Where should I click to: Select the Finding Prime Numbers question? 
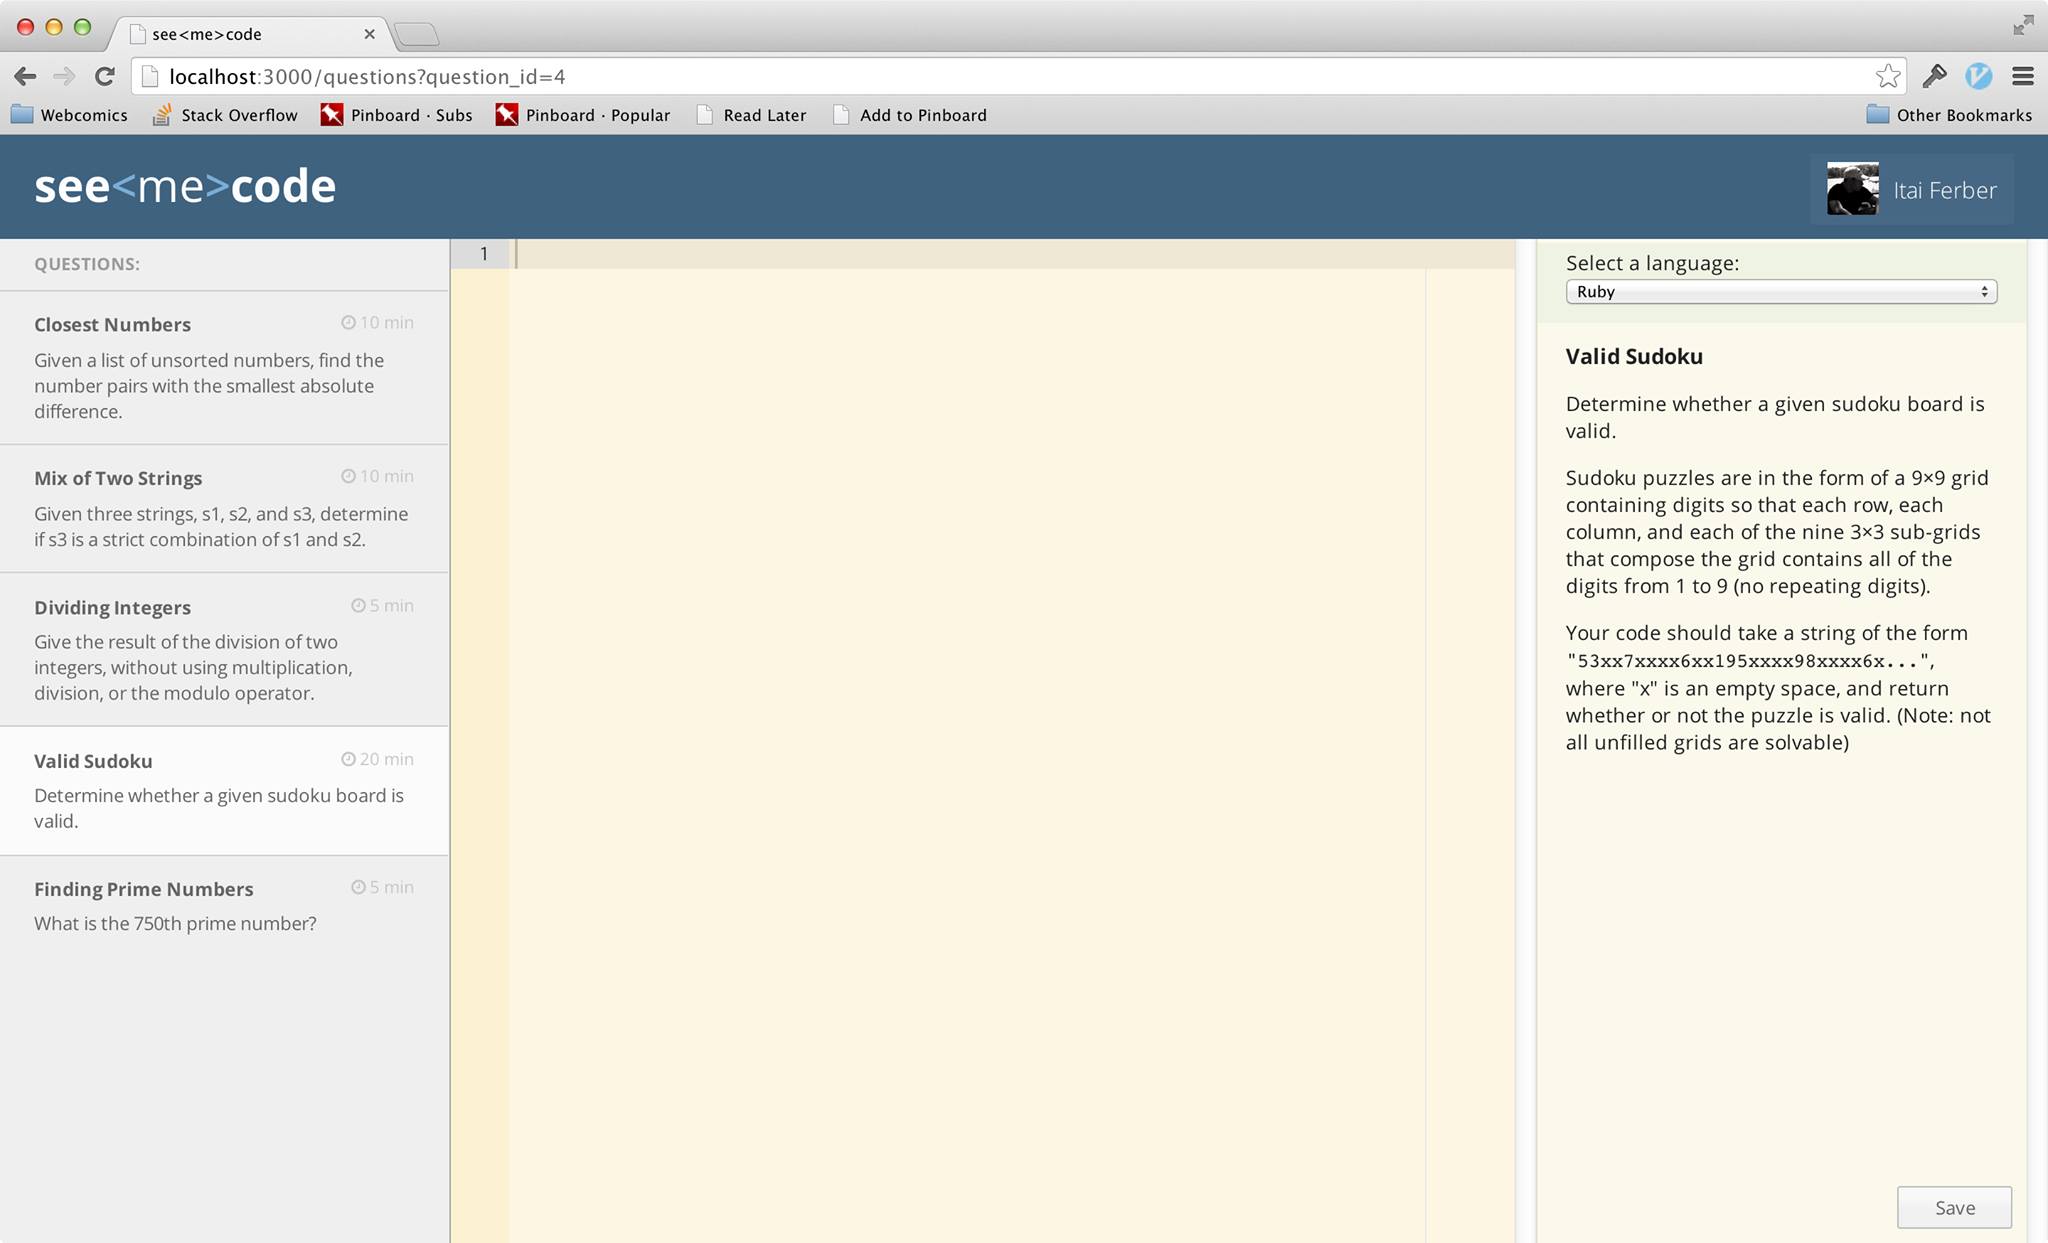[x=224, y=905]
